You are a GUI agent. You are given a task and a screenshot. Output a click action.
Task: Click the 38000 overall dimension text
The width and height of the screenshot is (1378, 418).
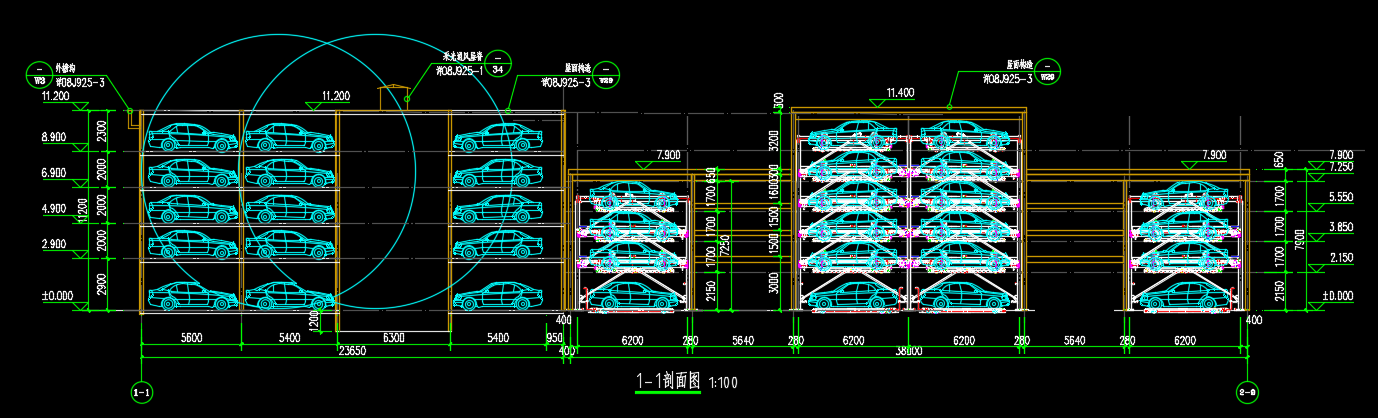click(x=908, y=351)
